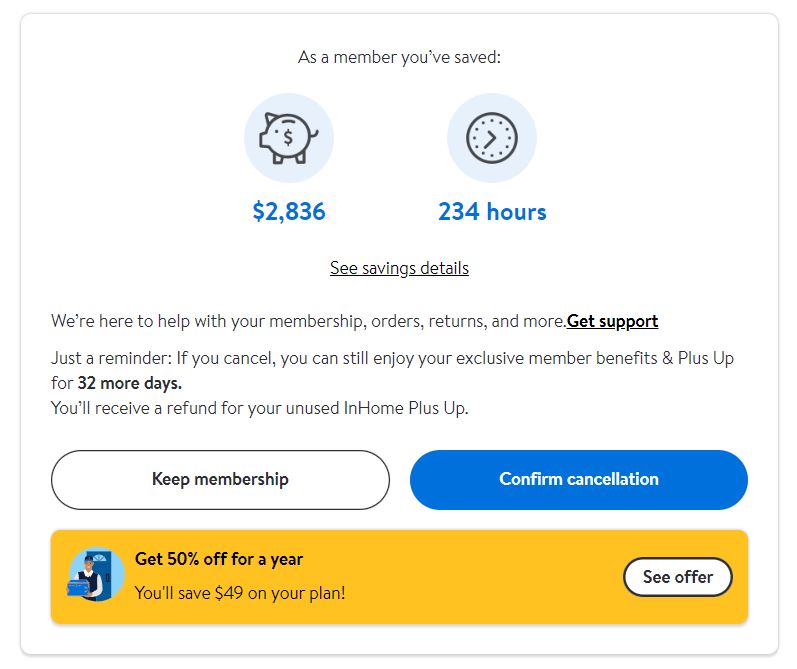This screenshot has height=669, width=797.
Task: Click the delivery person illustration in offer banner
Action: click(96, 575)
